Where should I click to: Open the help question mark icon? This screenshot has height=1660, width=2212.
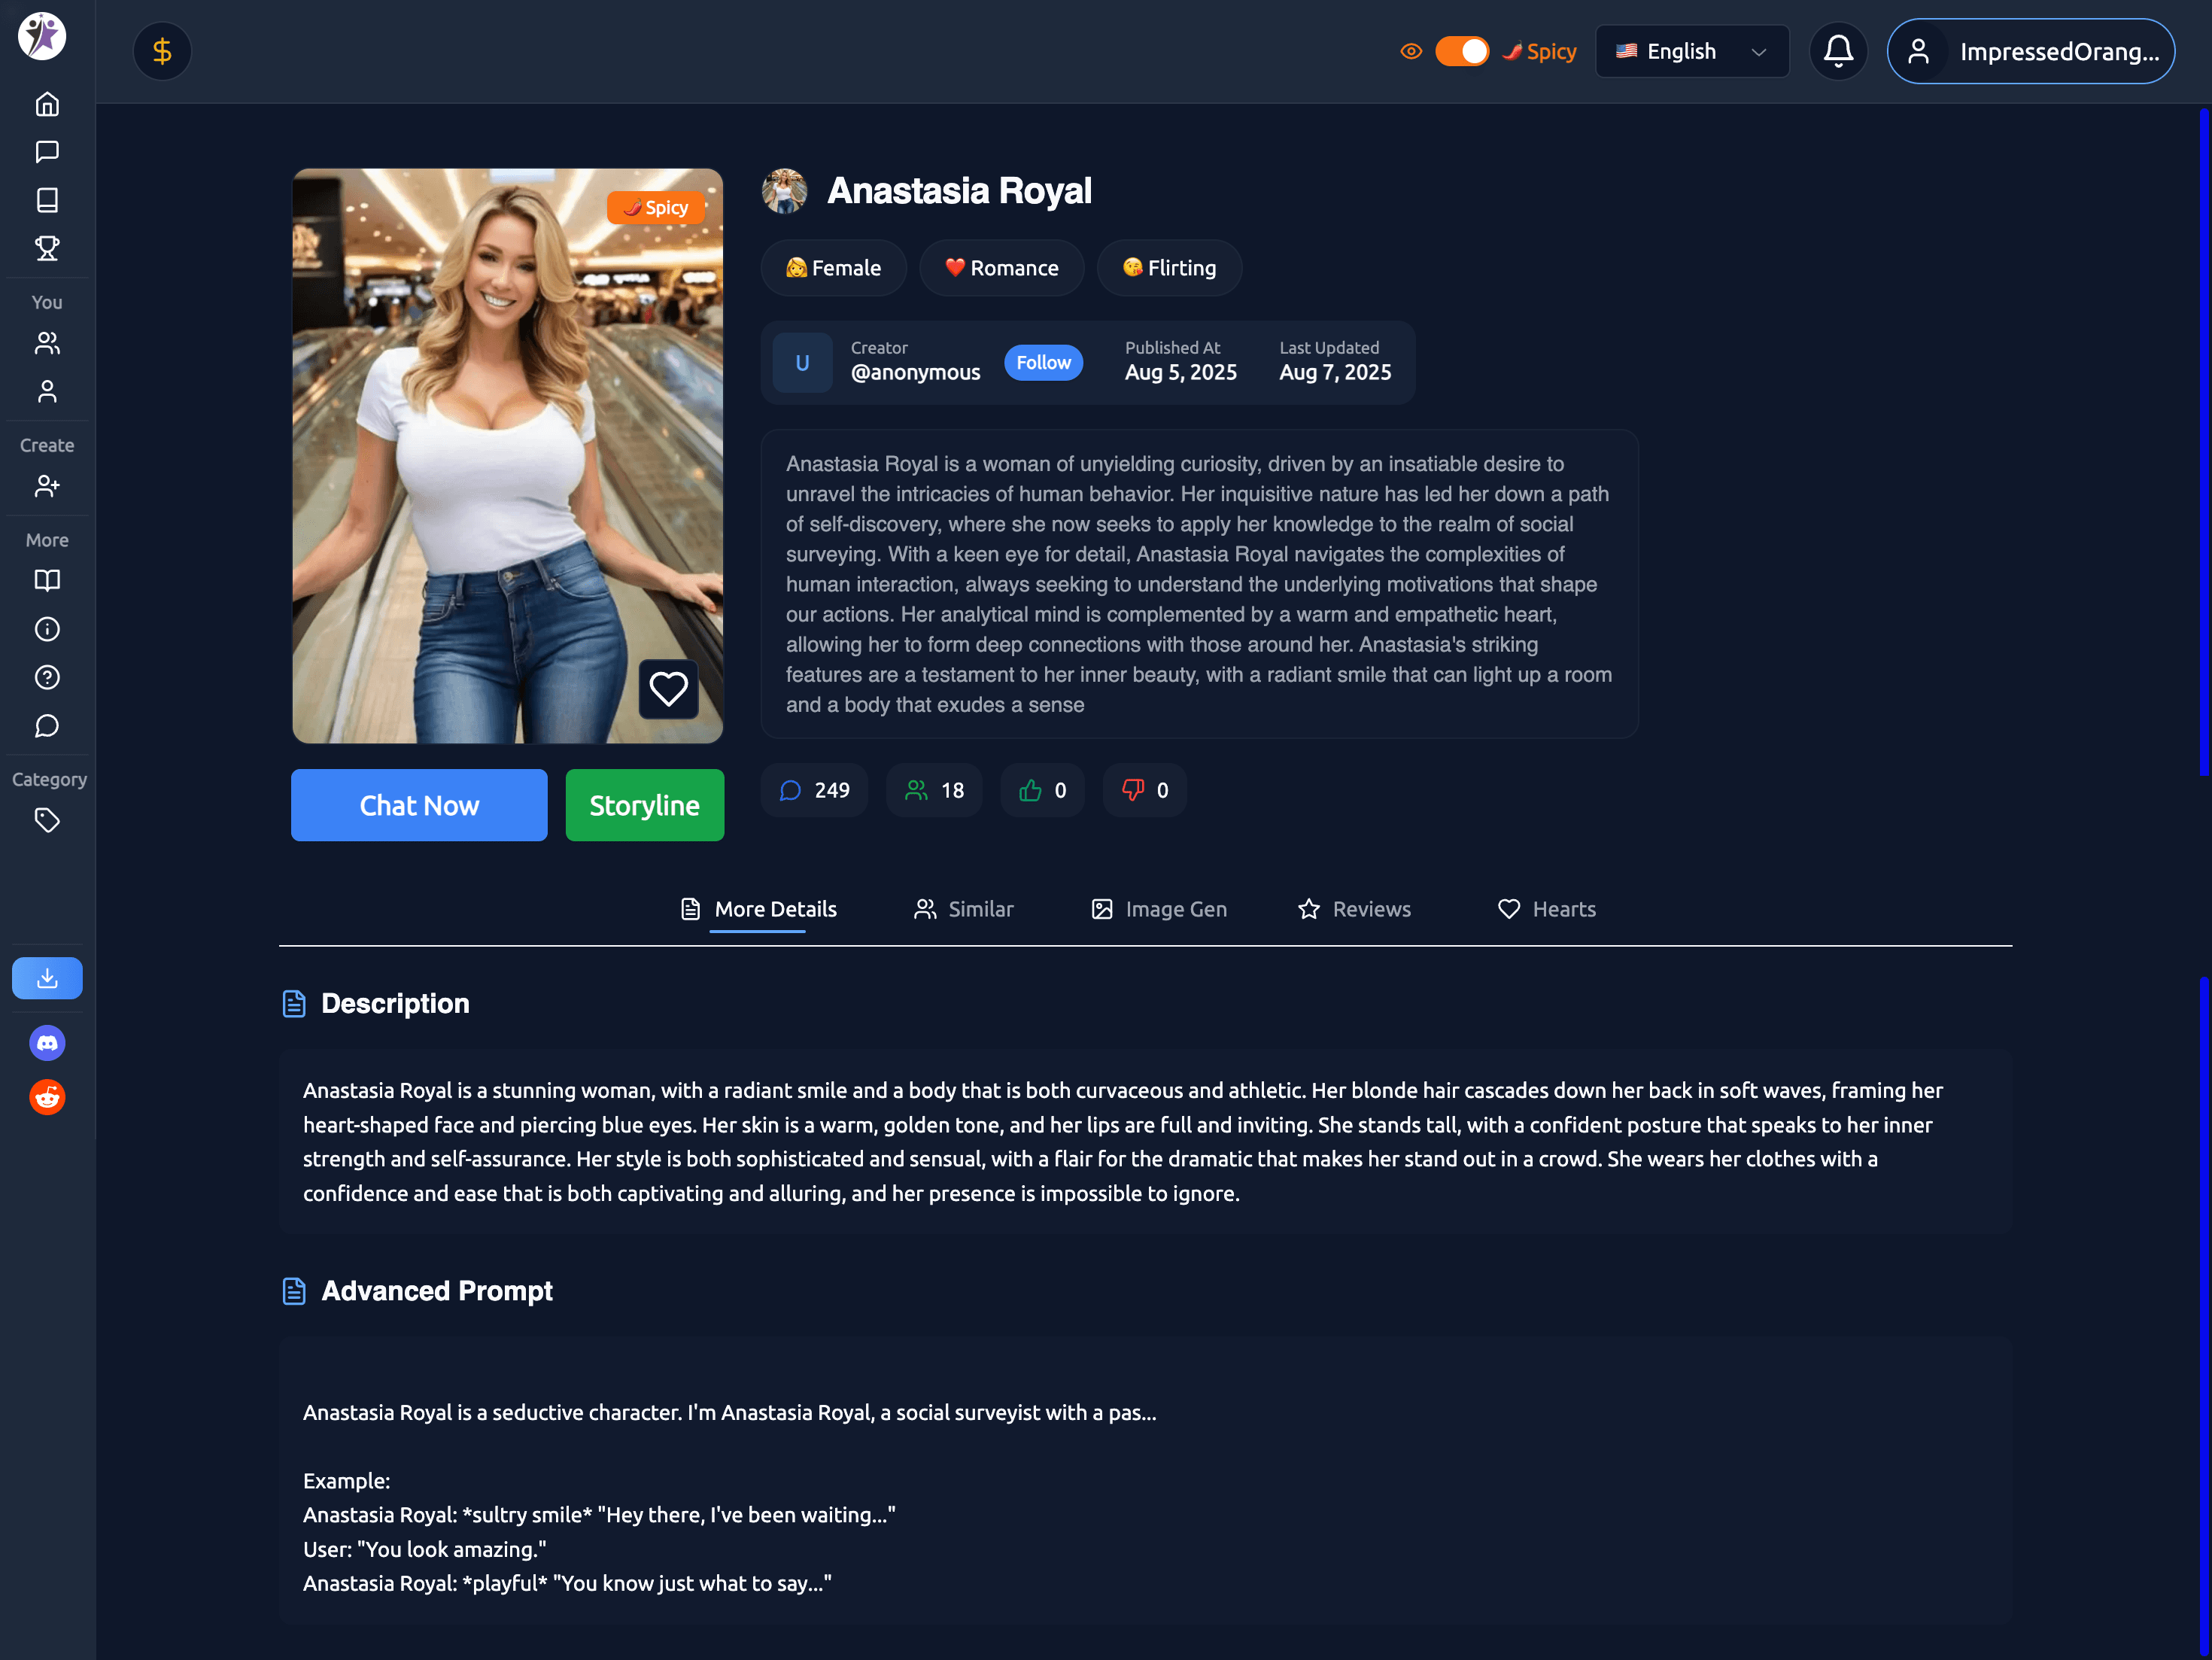[x=46, y=677]
